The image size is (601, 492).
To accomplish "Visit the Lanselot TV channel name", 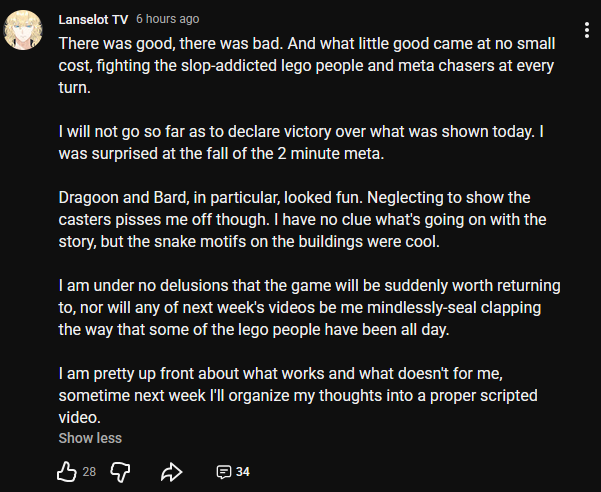I will click(93, 19).
